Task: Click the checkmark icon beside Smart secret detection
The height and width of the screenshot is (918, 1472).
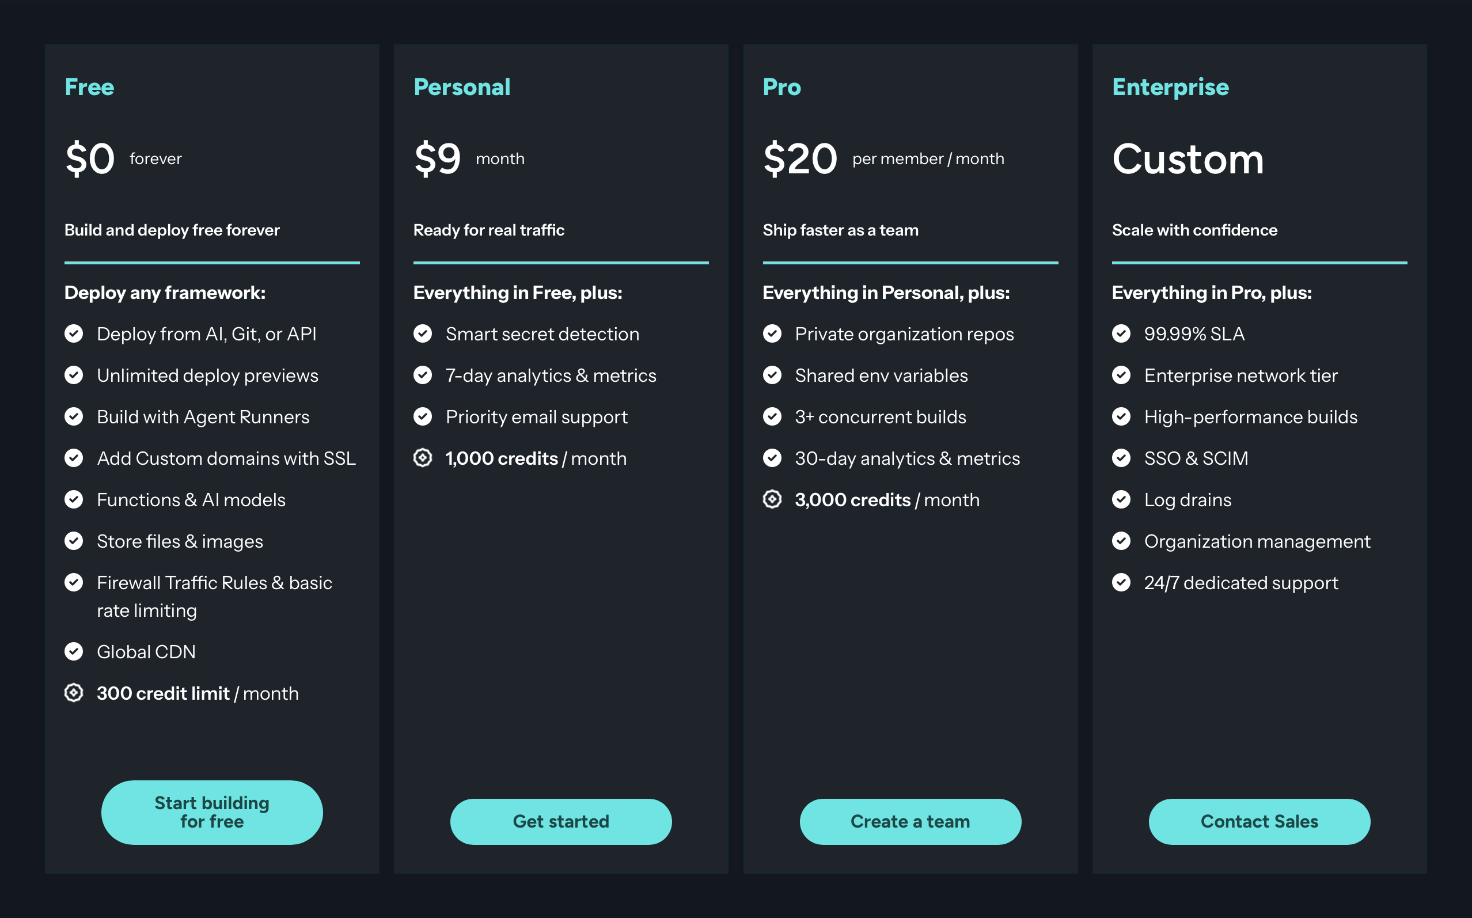Action: (423, 333)
